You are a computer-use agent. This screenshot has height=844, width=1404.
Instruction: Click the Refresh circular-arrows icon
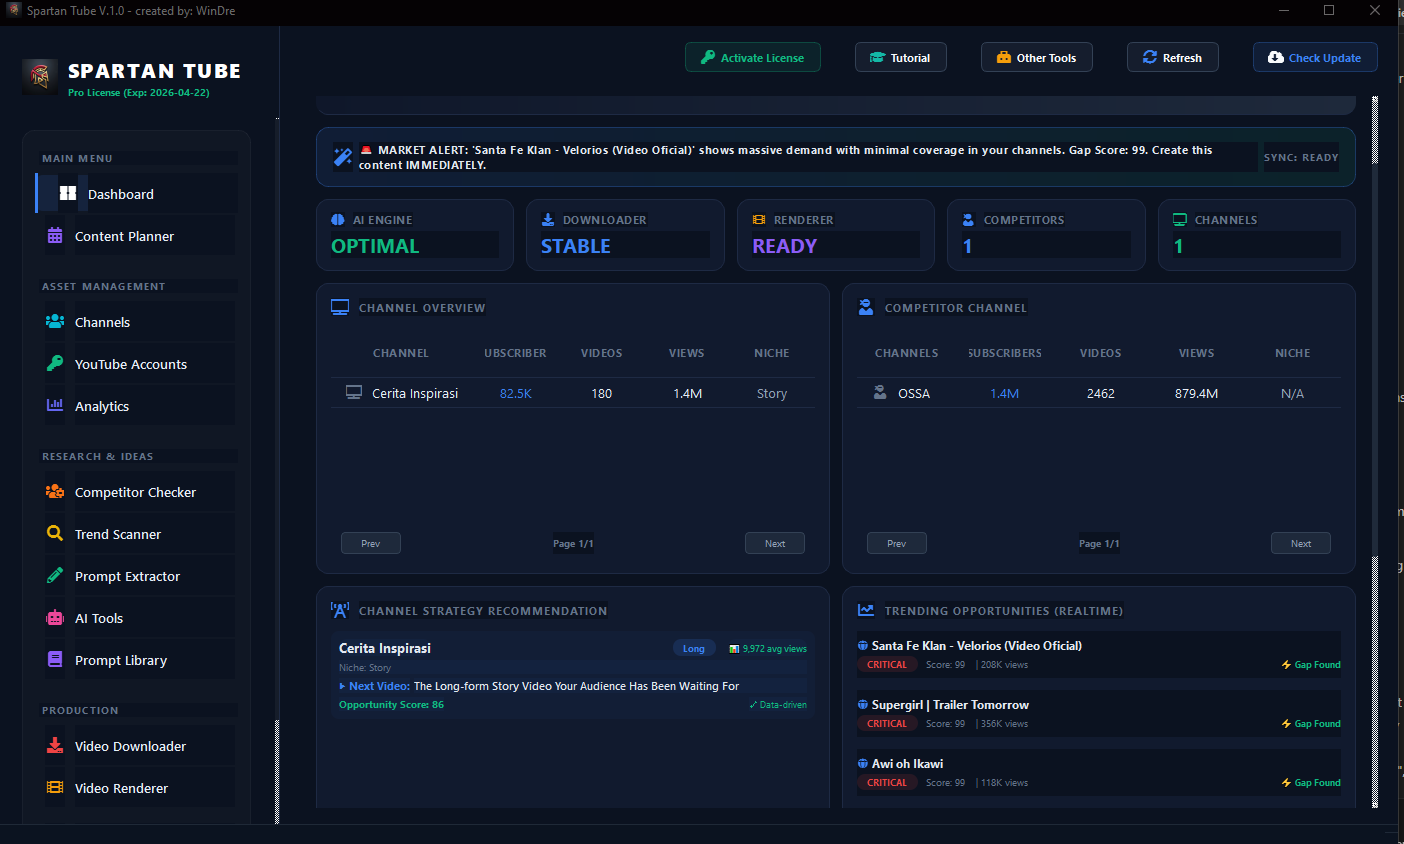coord(1150,57)
